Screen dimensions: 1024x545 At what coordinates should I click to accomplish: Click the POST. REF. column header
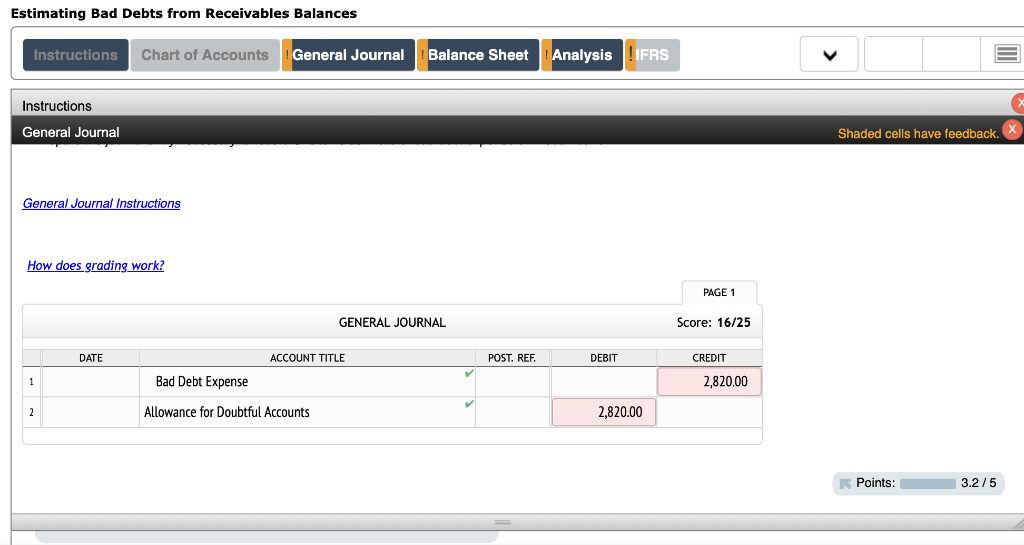pyautogui.click(x=513, y=358)
